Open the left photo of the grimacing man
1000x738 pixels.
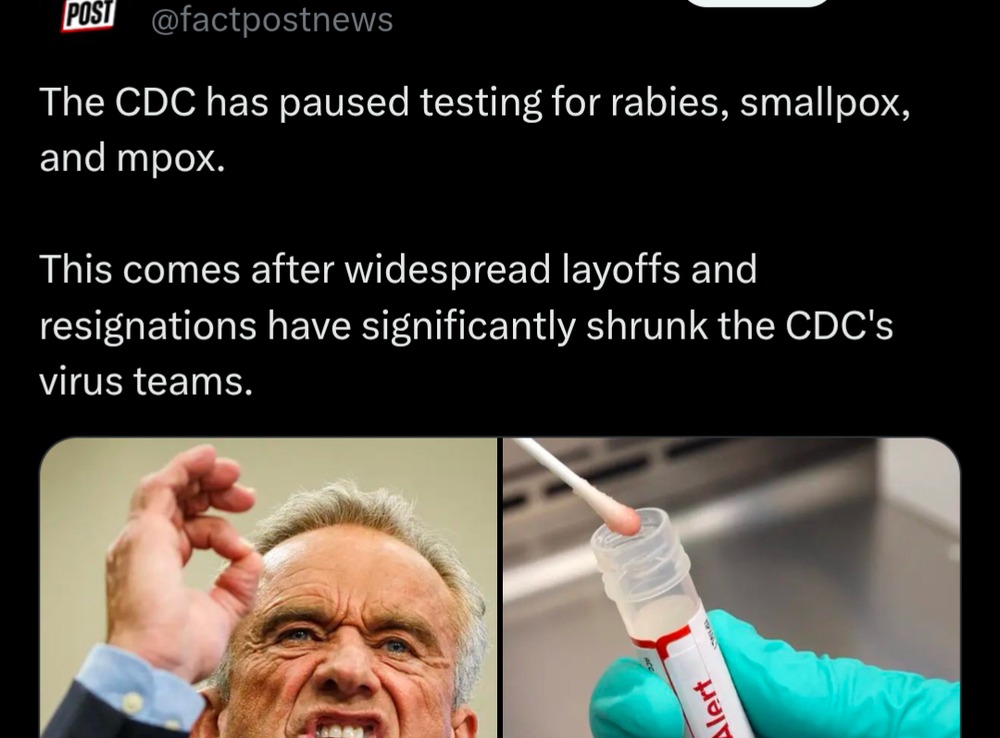pyautogui.click(x=268, y=587)
